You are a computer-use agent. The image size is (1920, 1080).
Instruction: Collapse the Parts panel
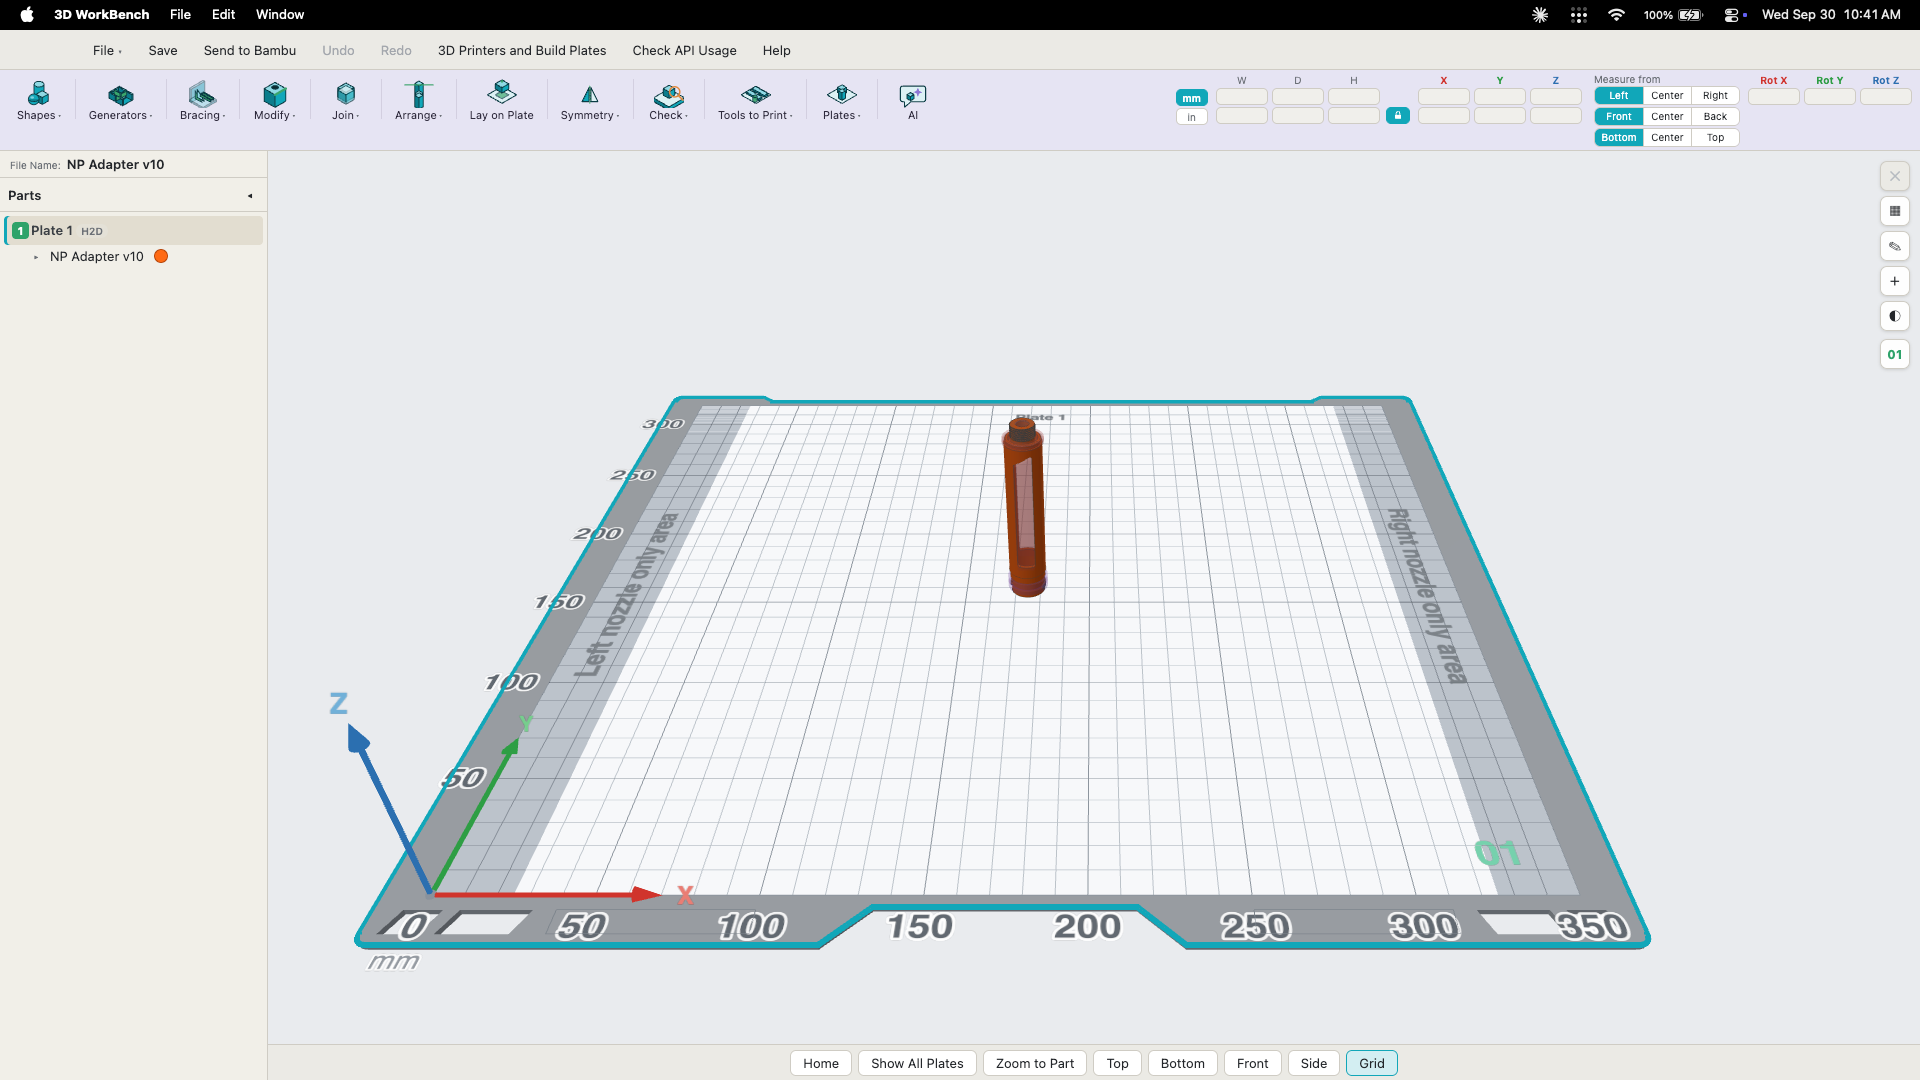click(x=250, y=196)
